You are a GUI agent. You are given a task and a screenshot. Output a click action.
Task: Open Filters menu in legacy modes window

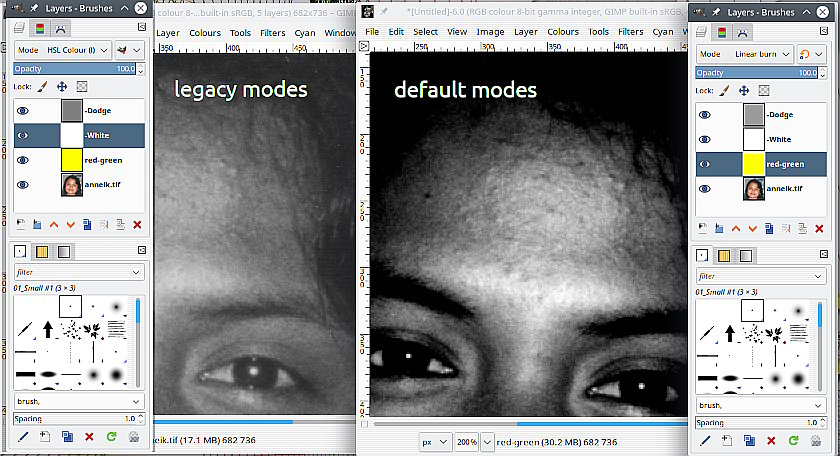point(273,33)
